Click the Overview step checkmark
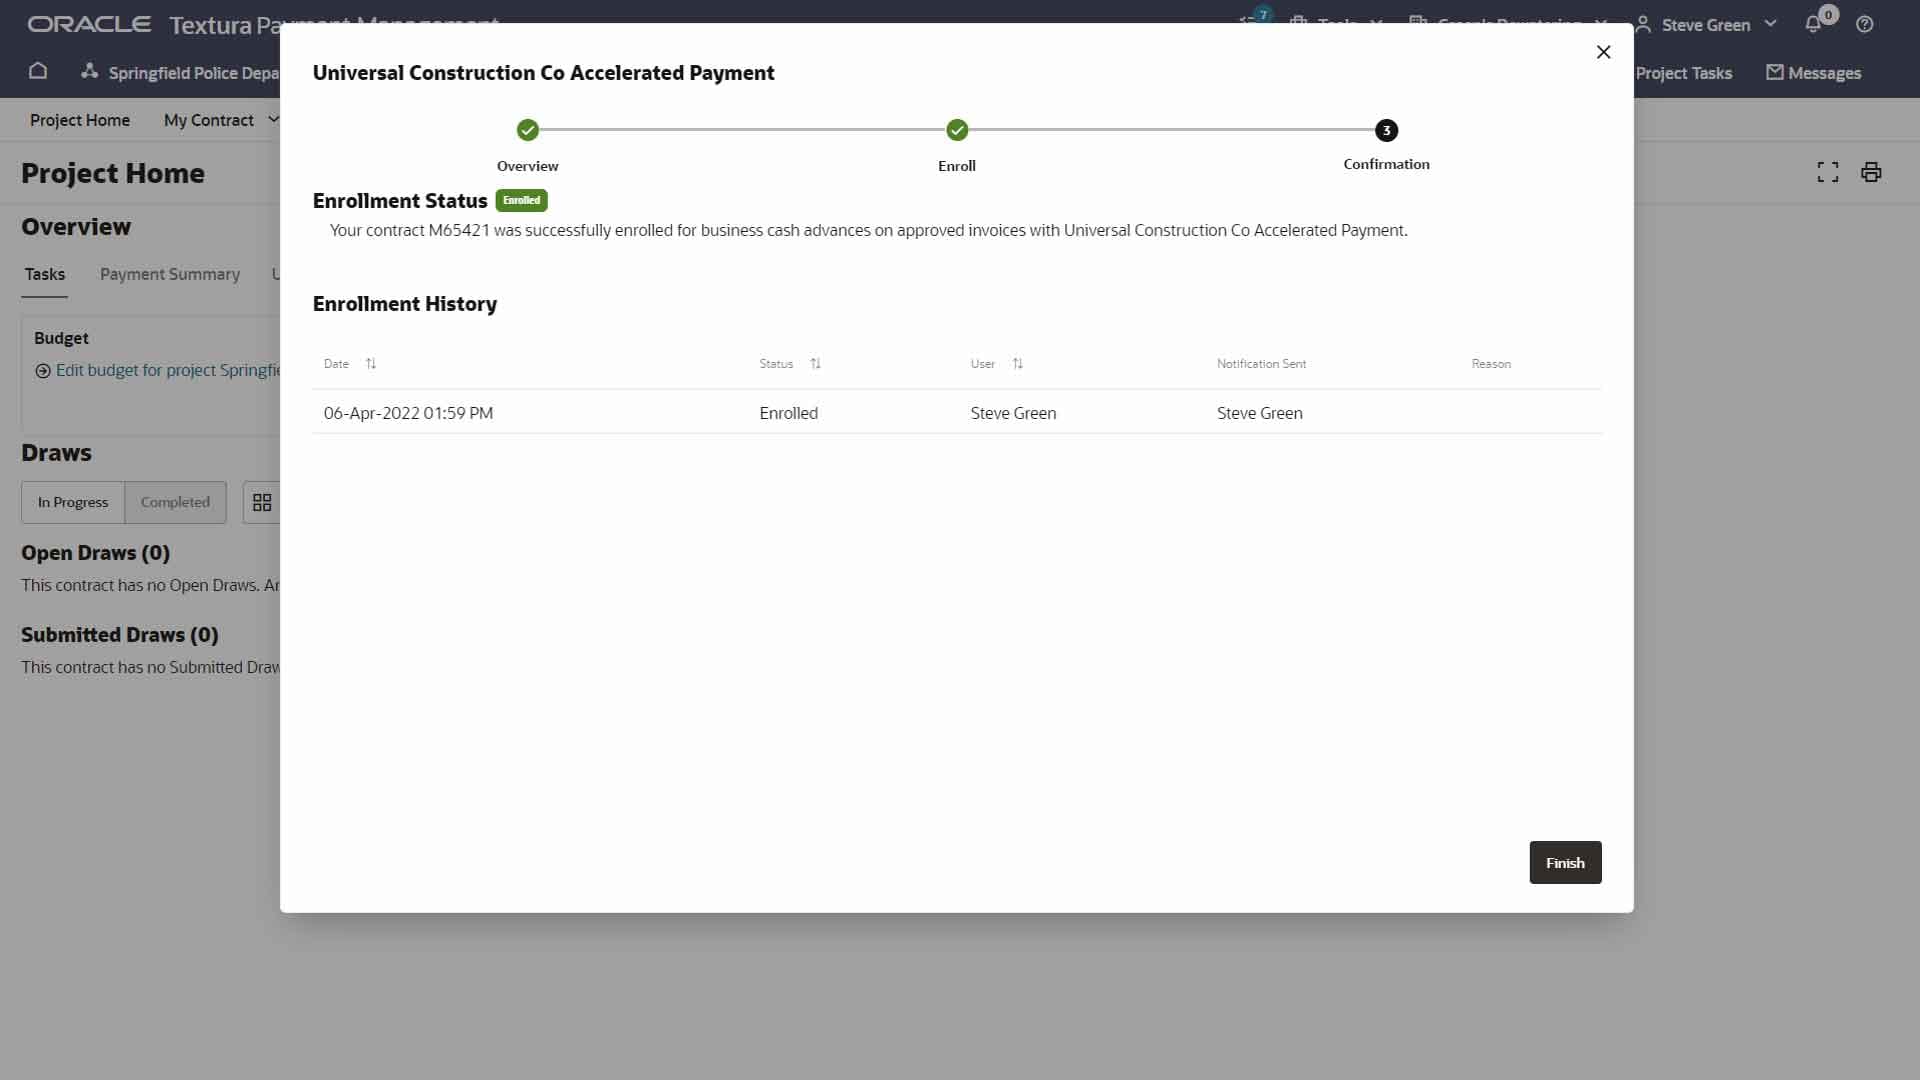The height and width of the screenshot is (1080, 1920). coord(528,130)
